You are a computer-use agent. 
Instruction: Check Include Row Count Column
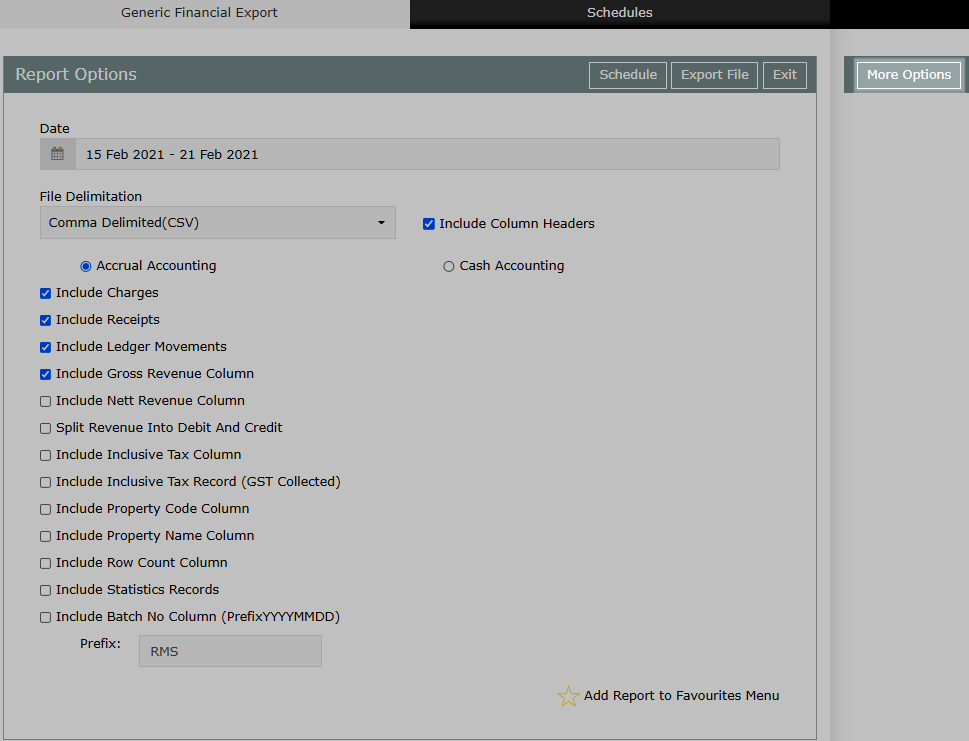(x=45, y=564)
